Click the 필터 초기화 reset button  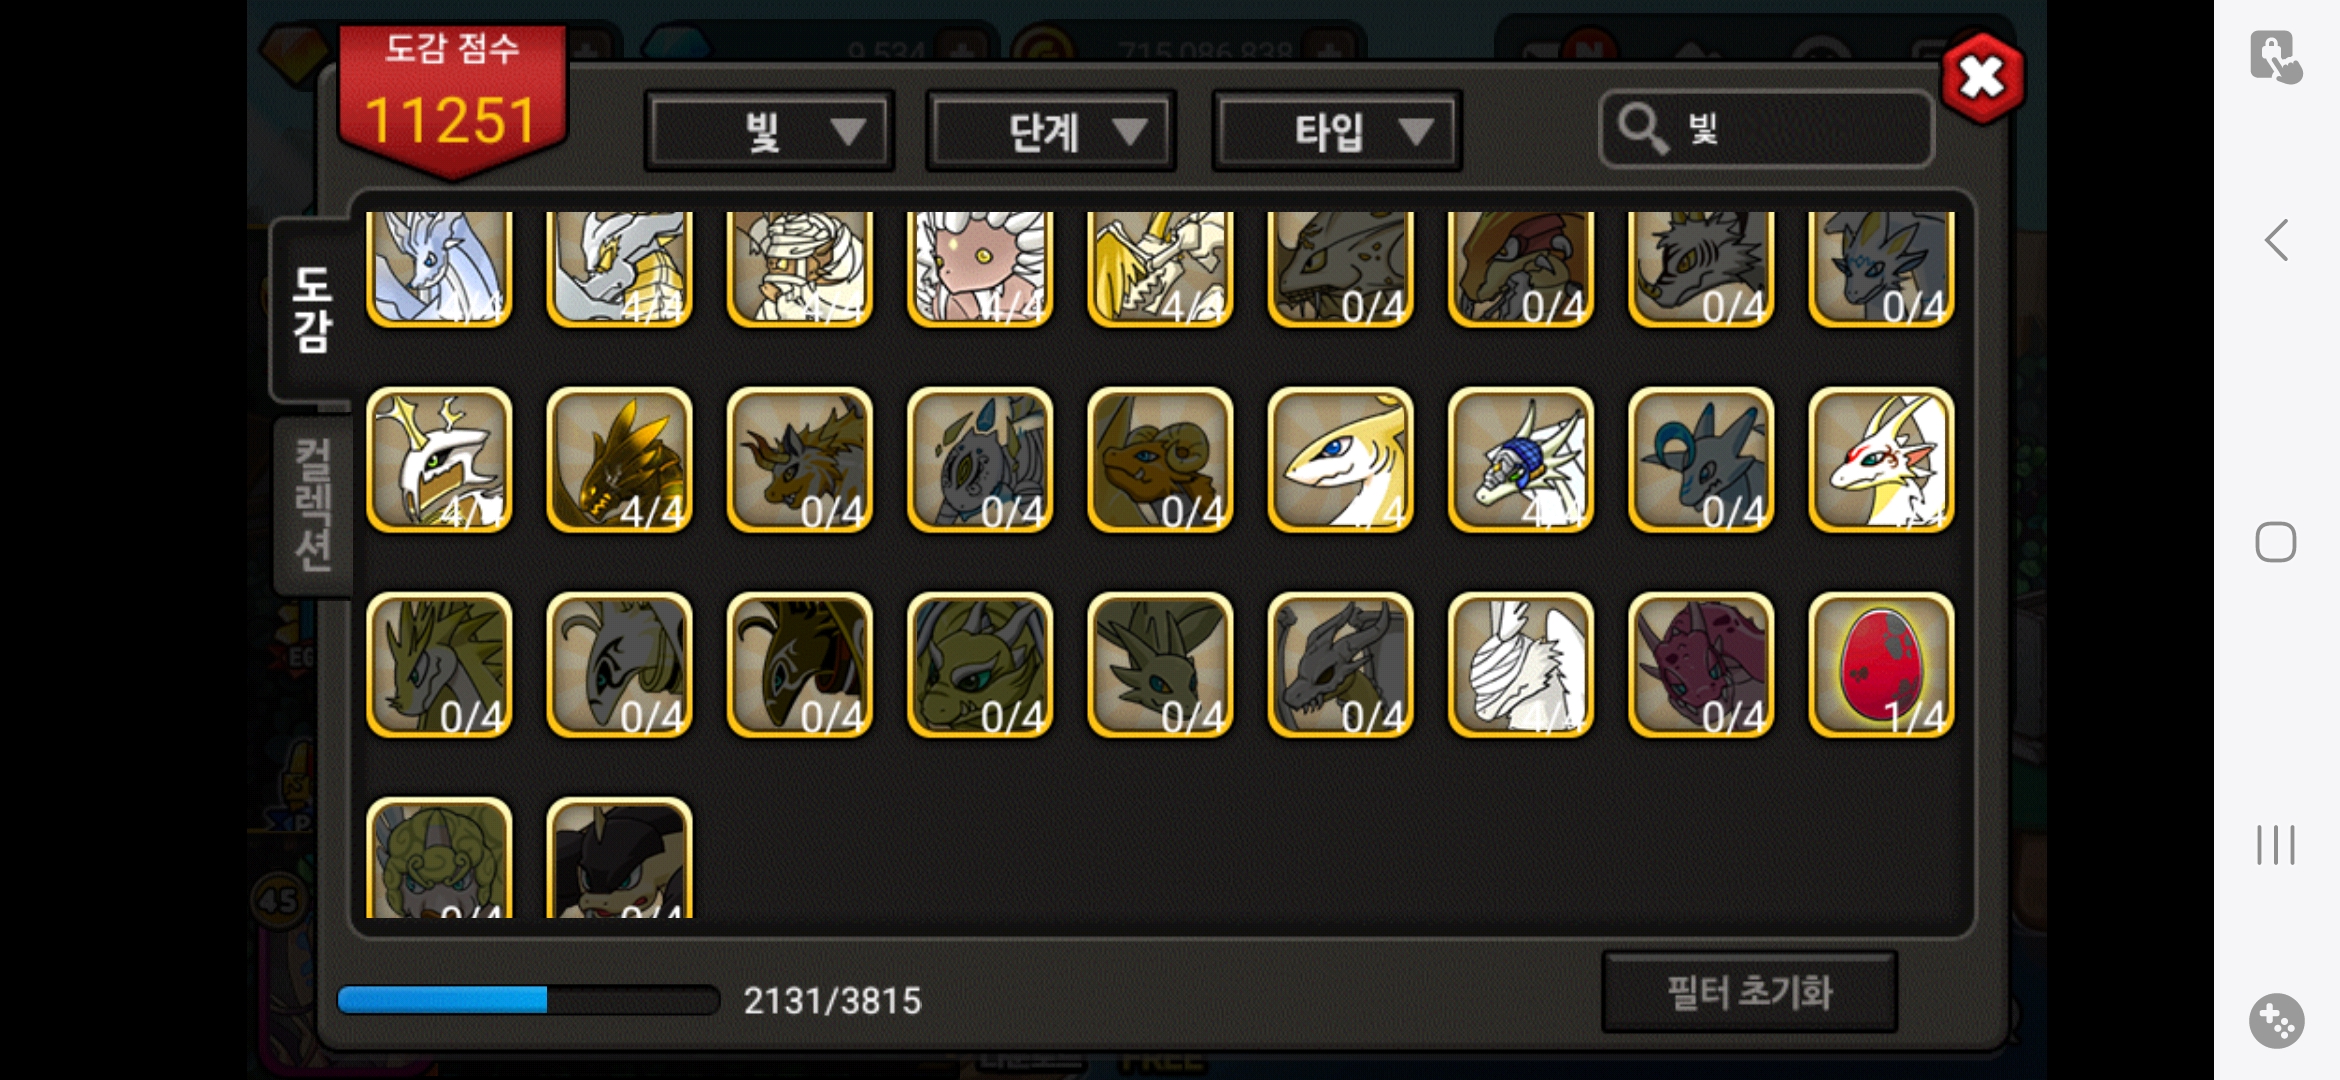[1749, 992]
